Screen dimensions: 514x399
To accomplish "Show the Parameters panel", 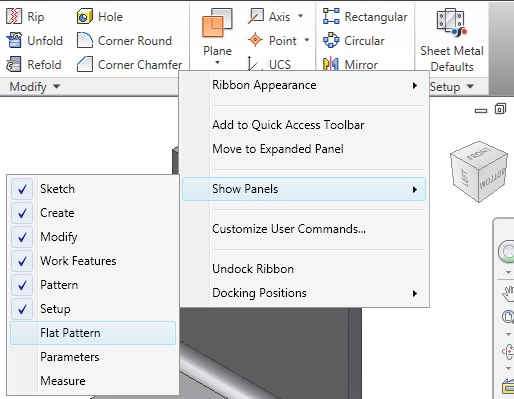I will [93, 357].
